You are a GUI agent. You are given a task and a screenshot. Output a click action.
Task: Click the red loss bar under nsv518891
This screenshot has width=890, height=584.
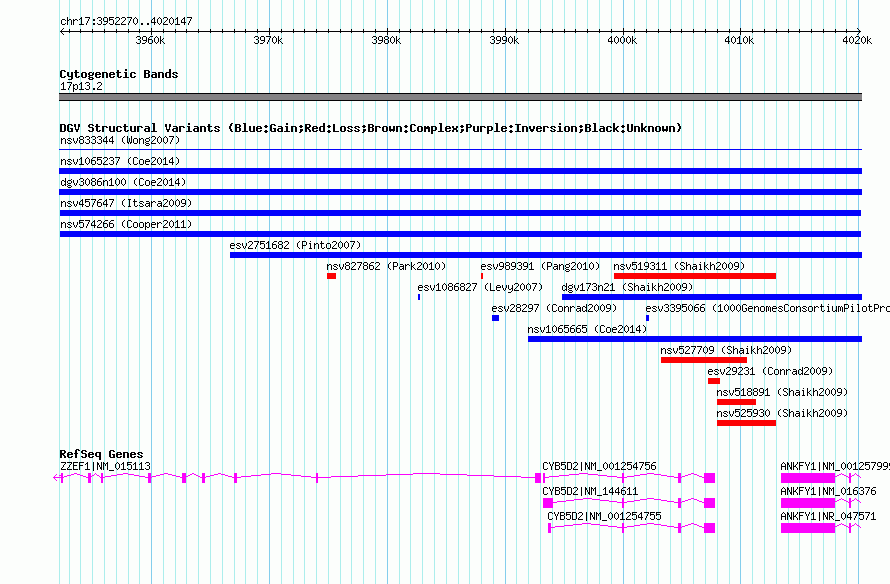pos(736,402)
